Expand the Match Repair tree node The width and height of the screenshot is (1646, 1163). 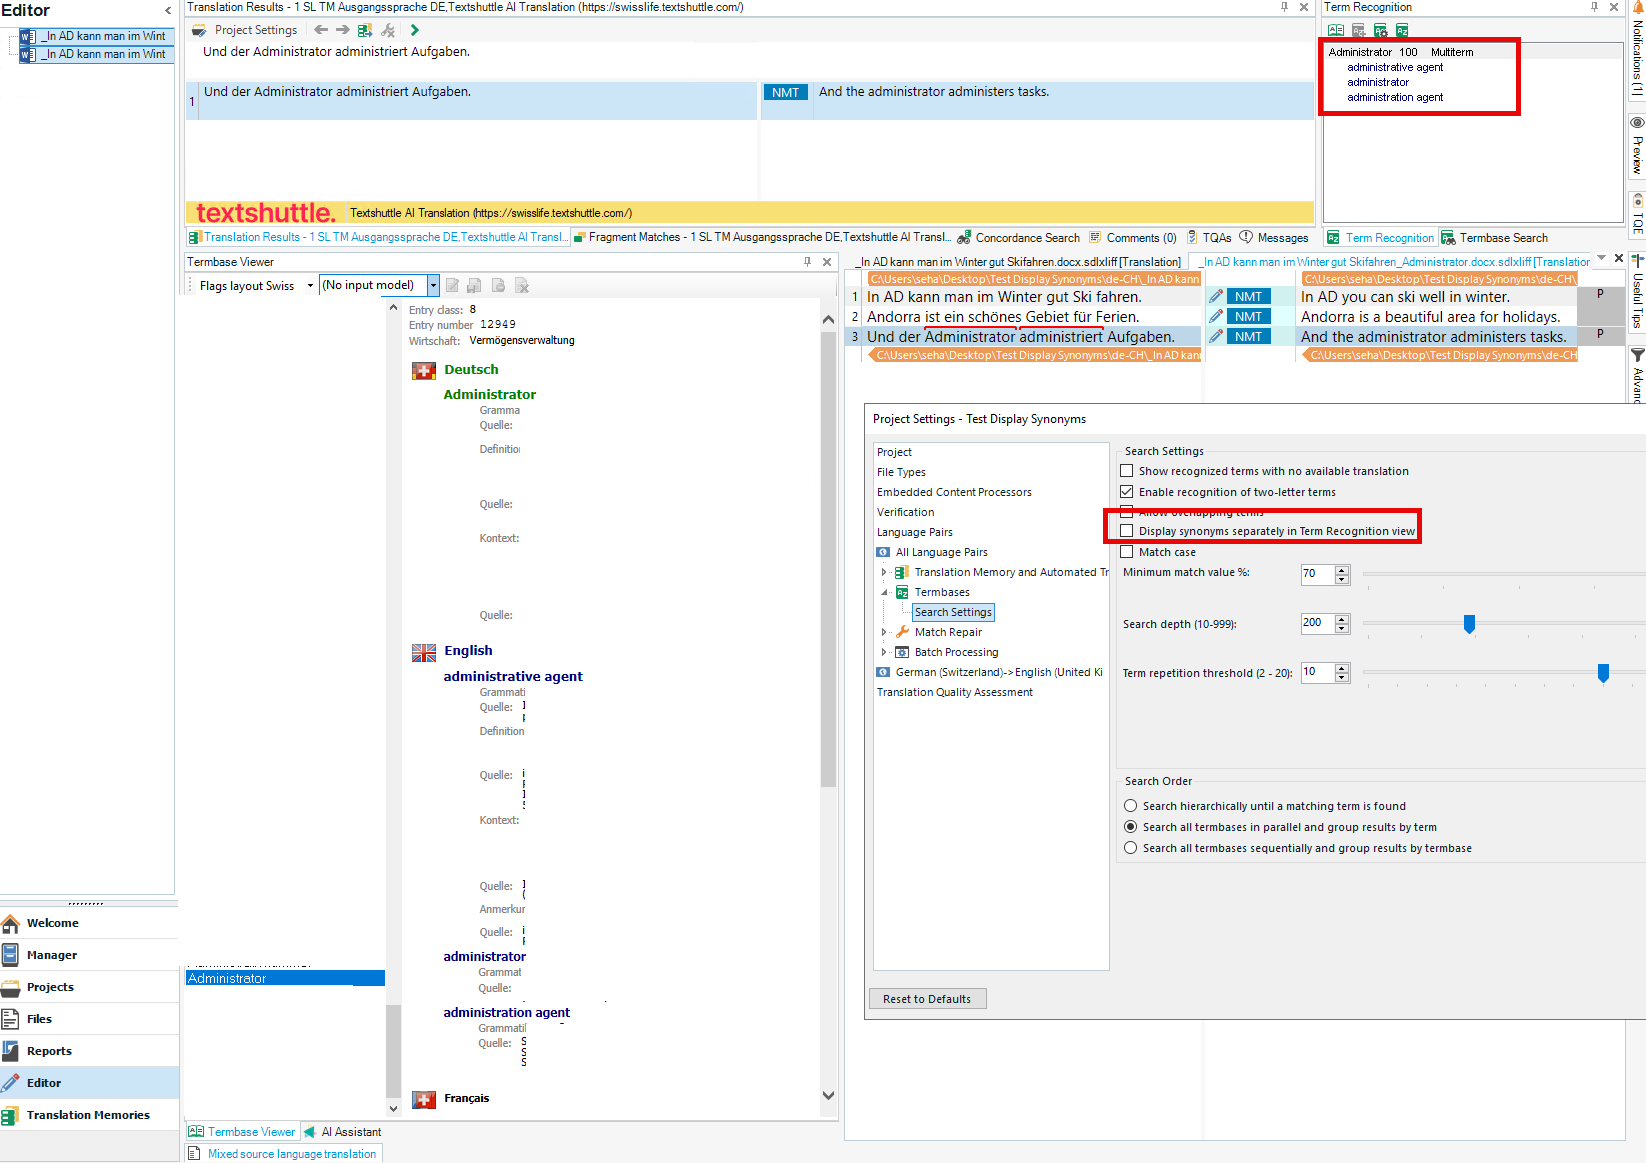pyautogui.click(x=884, y=632)
